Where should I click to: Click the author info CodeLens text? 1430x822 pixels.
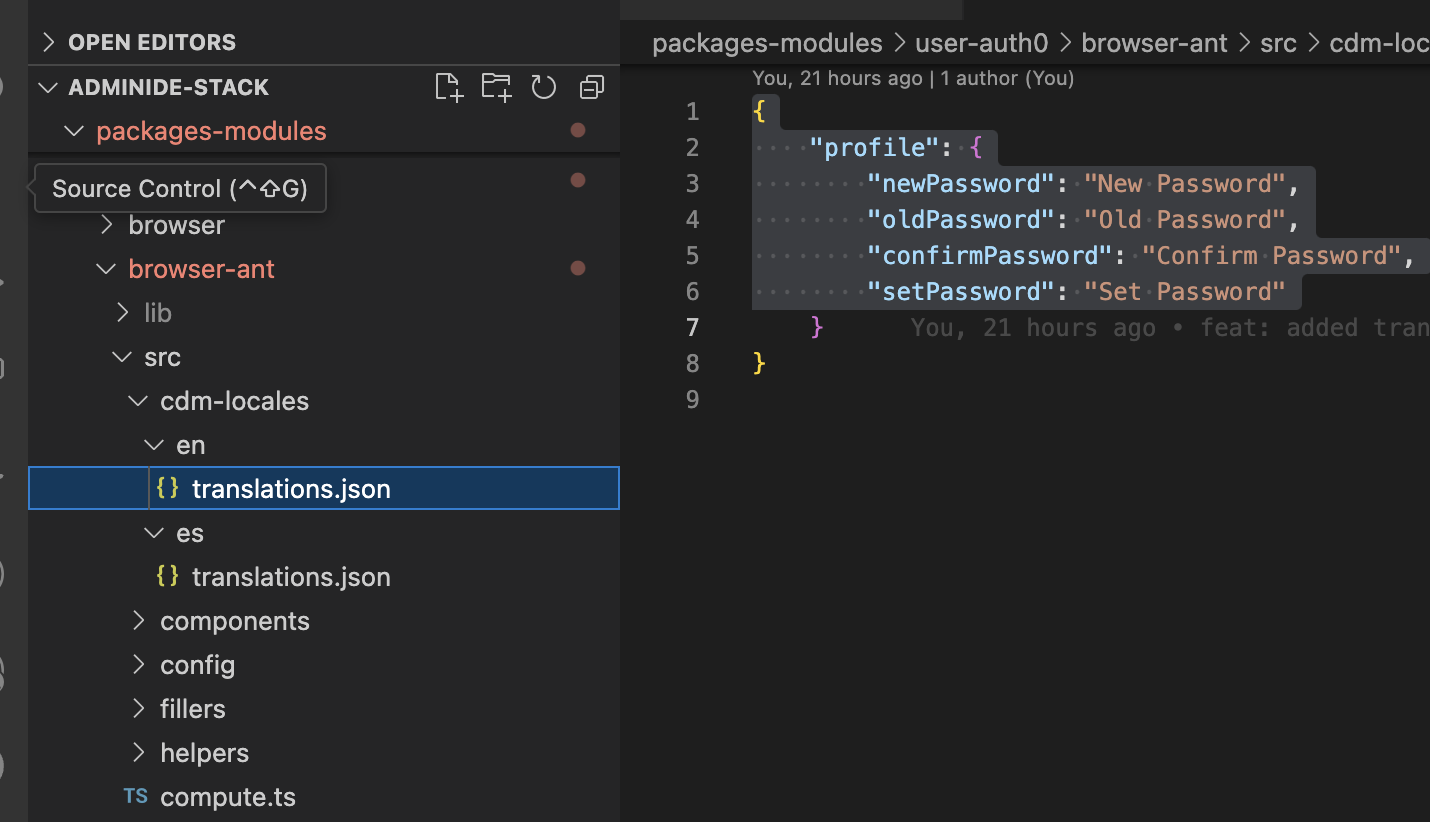[x=913, y=78]
